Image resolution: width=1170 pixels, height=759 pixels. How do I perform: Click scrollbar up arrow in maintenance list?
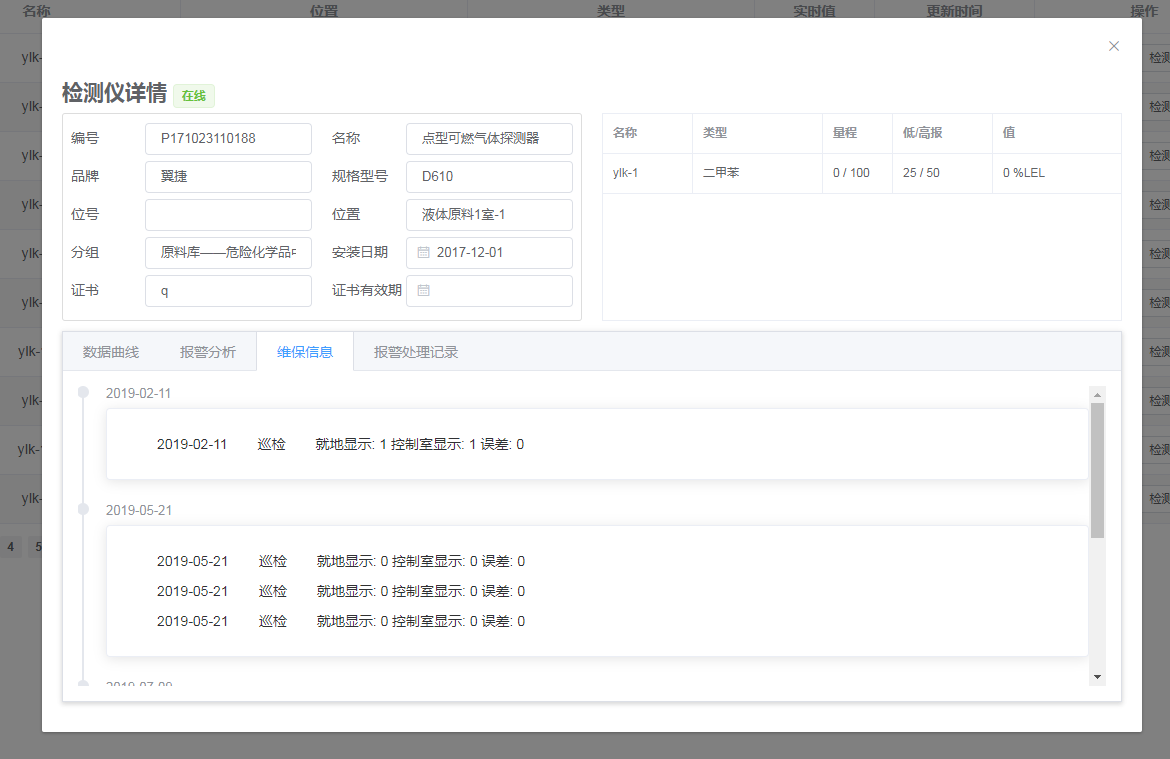tap(1097, 394)
